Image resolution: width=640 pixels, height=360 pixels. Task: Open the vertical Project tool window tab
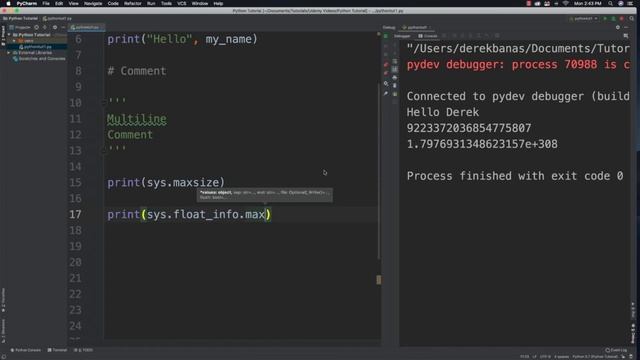3,35
